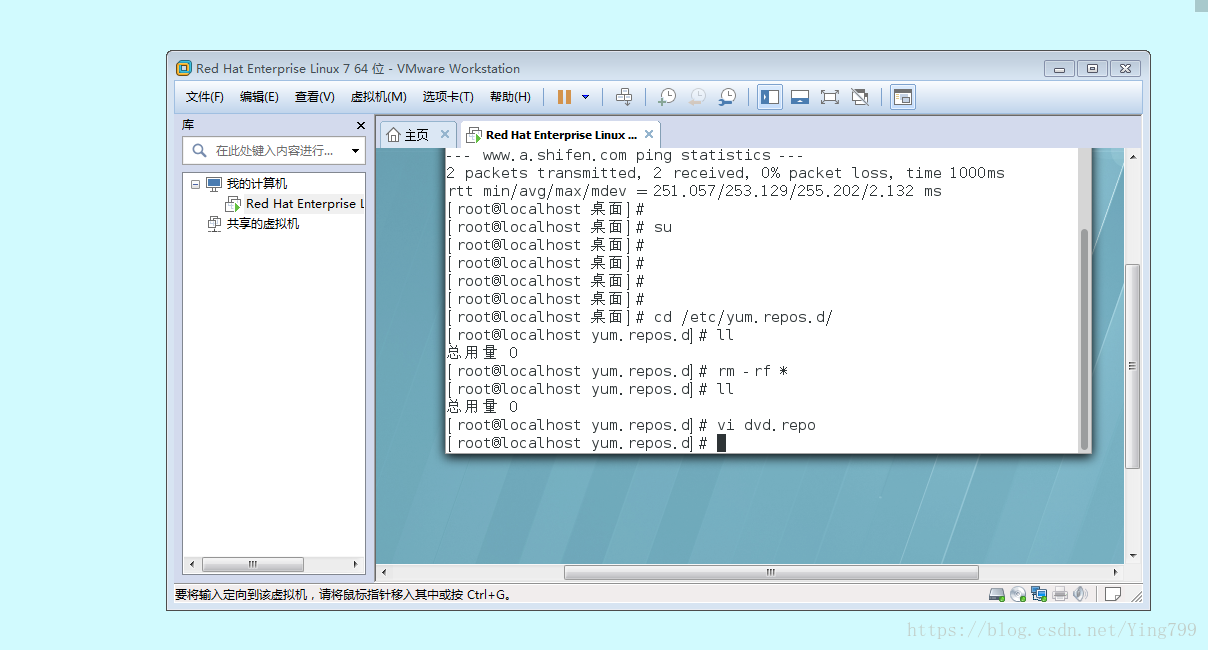
Task: Open the 编辑(E) menu
Action: pyautogui.click(x=259, y=97)
